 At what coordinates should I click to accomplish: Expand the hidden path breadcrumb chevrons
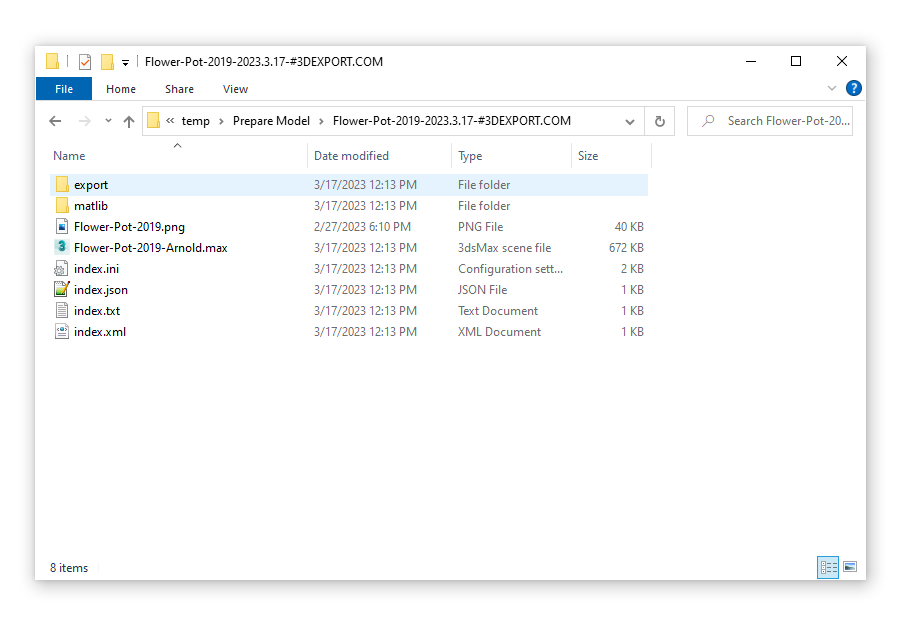click(170, 121)
